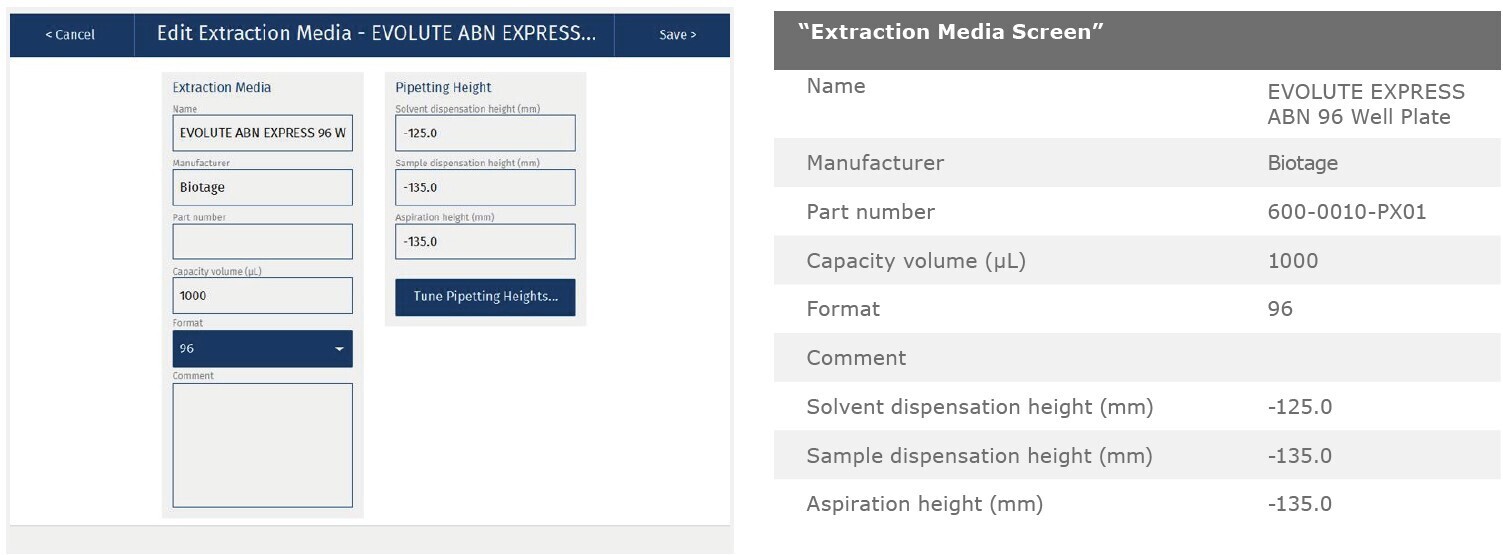This screenshot has height=555, width=1503.
Task: Click part number 600-0010-PX01 in table
Action: point(1346,212)
